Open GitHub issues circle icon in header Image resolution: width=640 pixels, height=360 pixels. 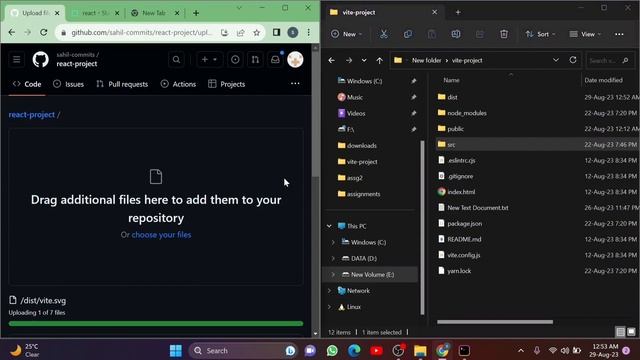[235, 60]
